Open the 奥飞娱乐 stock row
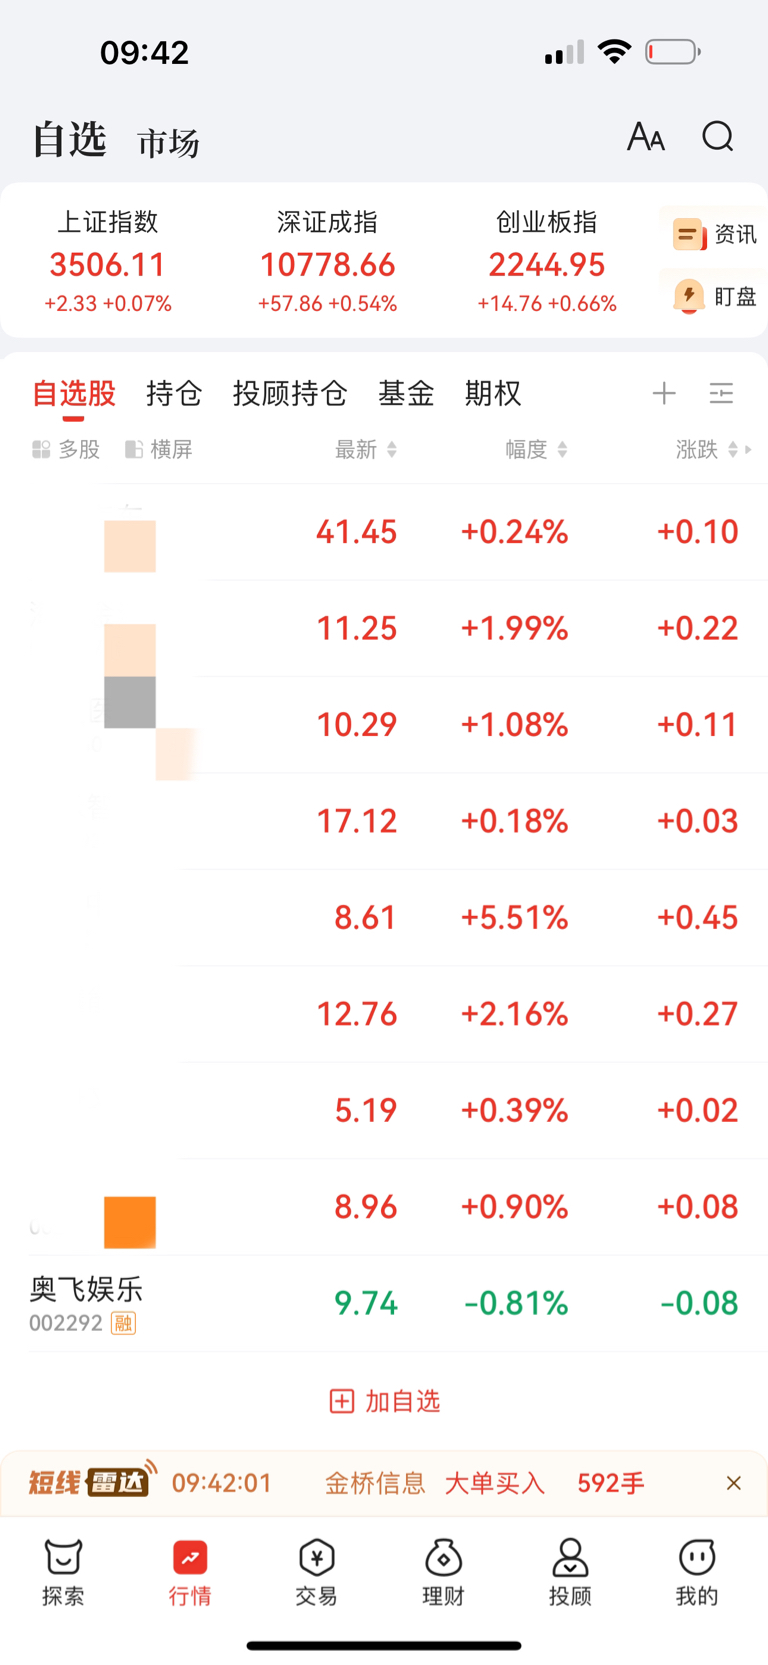Image resolution: width=768 pixels, height=1665 pixels. coord(384,1303)
